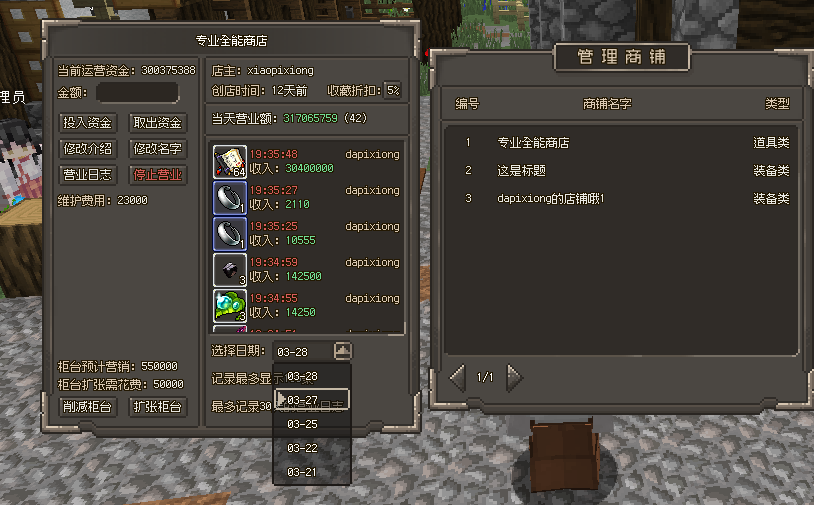Click the 取出资金 button
Viewport: 814px width, 505px height.
pos(157,123)
